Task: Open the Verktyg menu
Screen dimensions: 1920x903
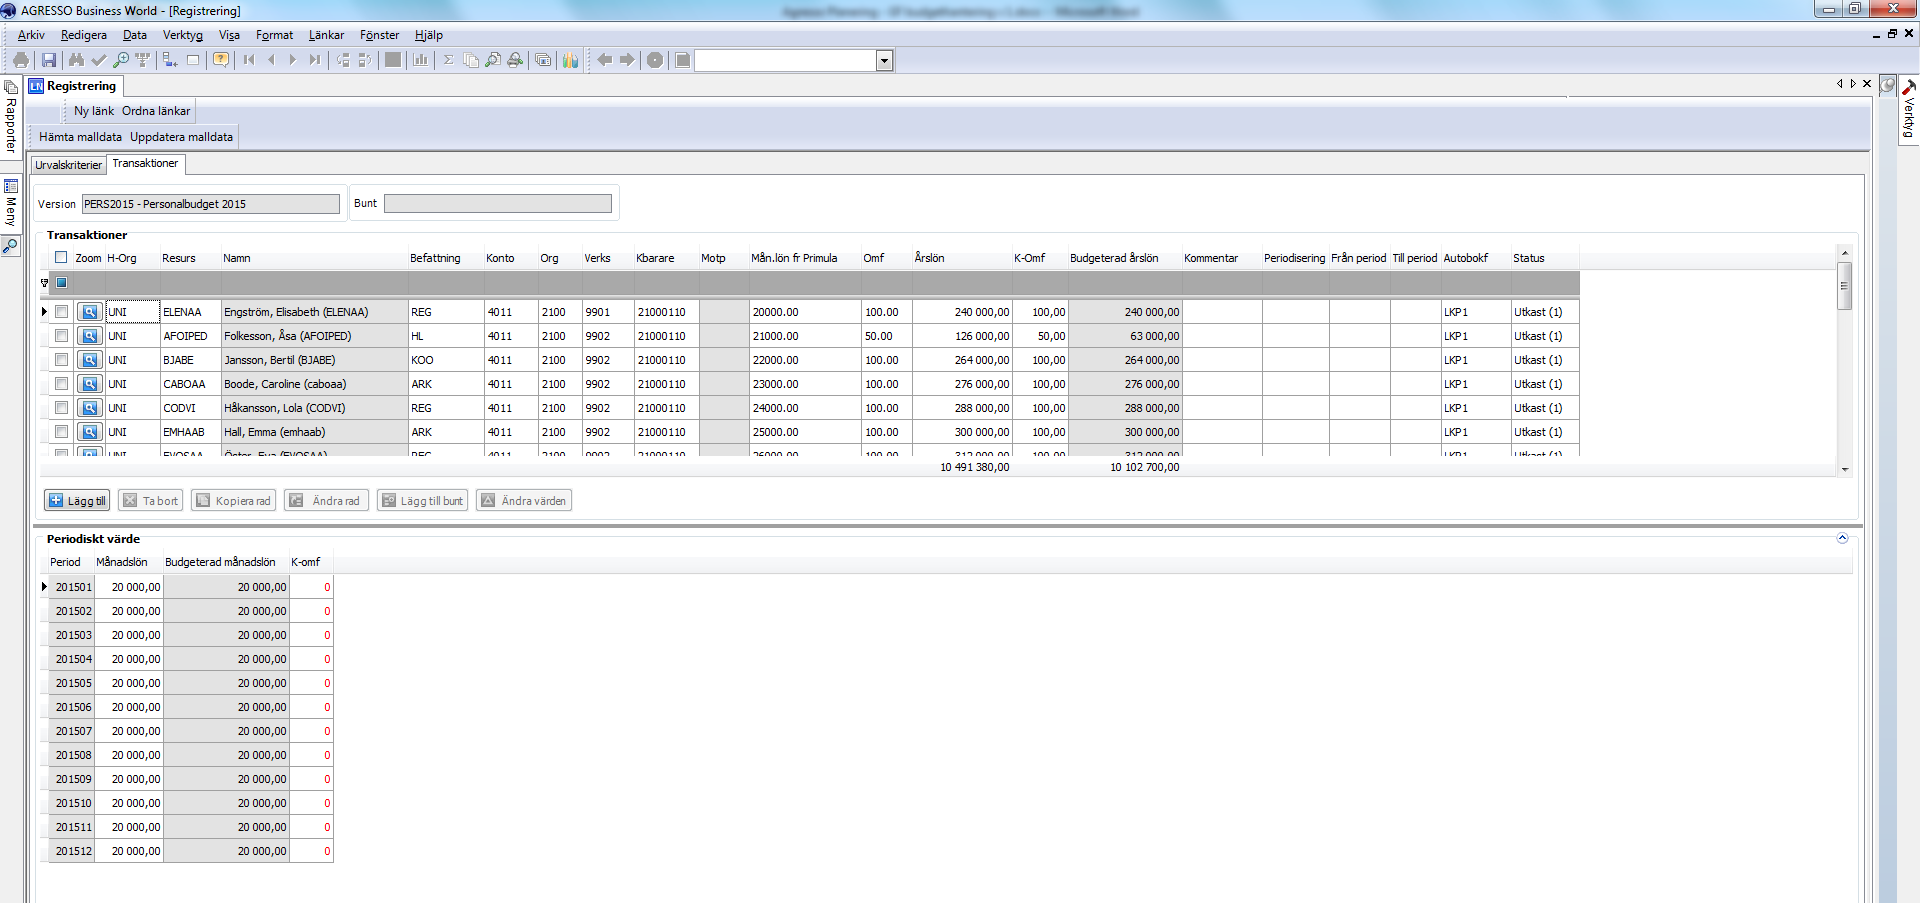Action: click(183, 35)
